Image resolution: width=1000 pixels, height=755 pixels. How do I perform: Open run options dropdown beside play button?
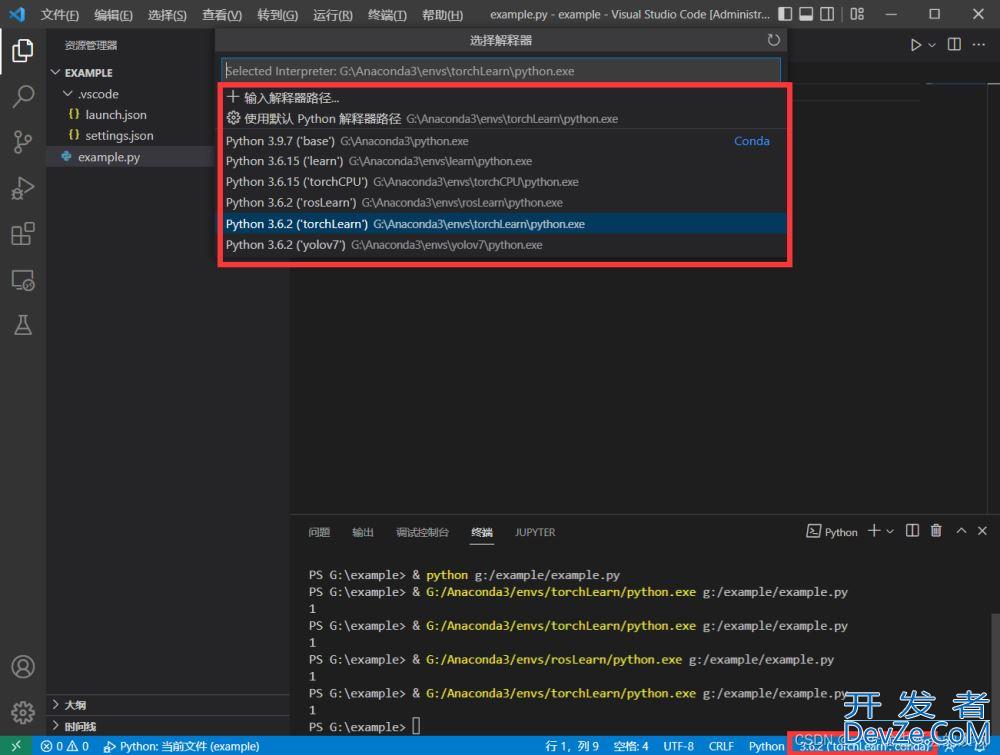(x=932, y=45)
